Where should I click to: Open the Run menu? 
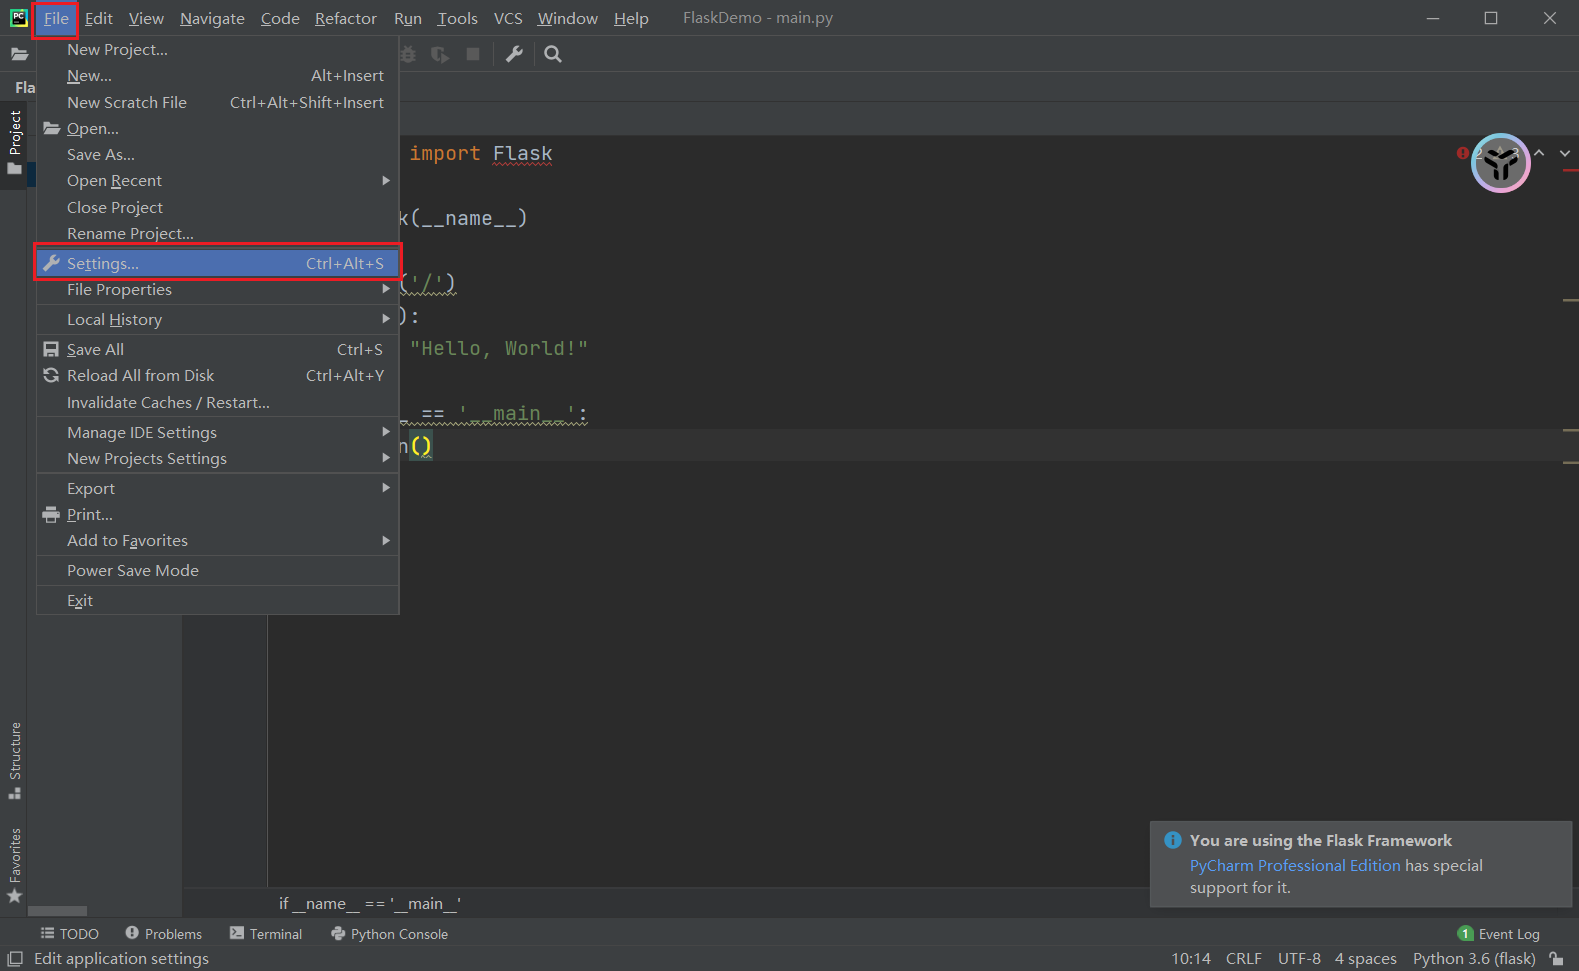pyautogui.click(x=408, y=18)
